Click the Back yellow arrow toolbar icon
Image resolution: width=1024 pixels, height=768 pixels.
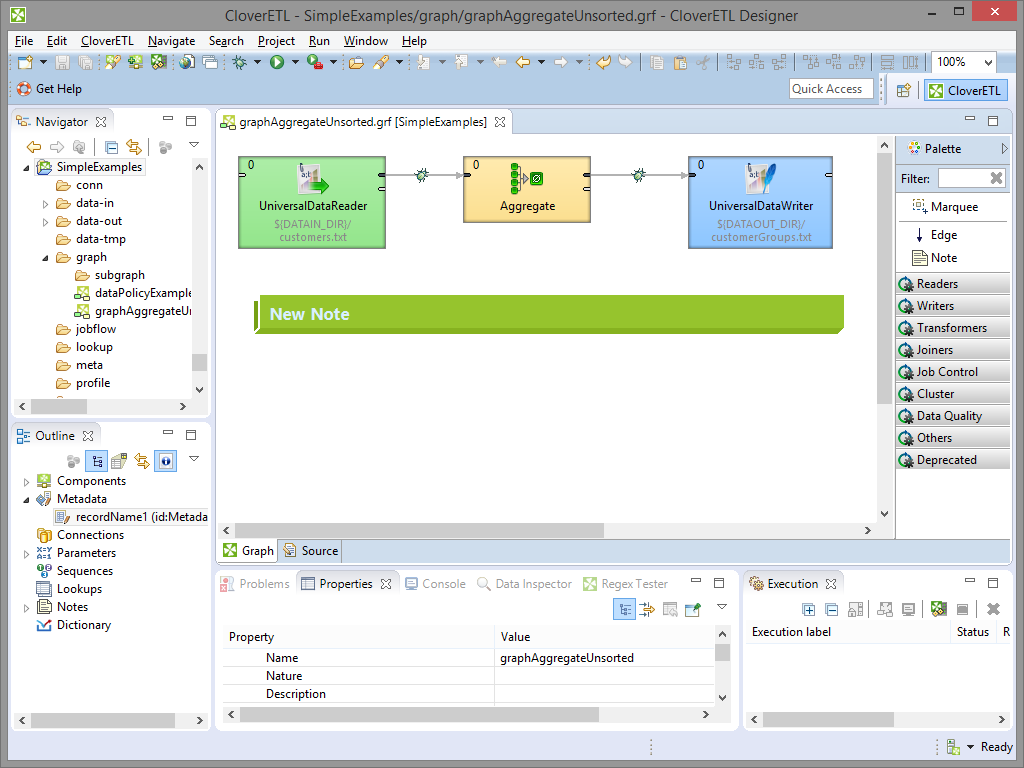click(x=523, y=62)
